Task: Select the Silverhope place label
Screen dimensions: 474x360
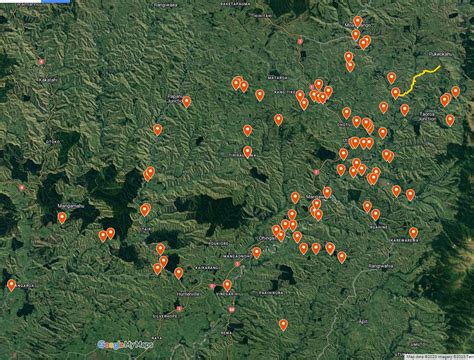Action: [165, 316]
